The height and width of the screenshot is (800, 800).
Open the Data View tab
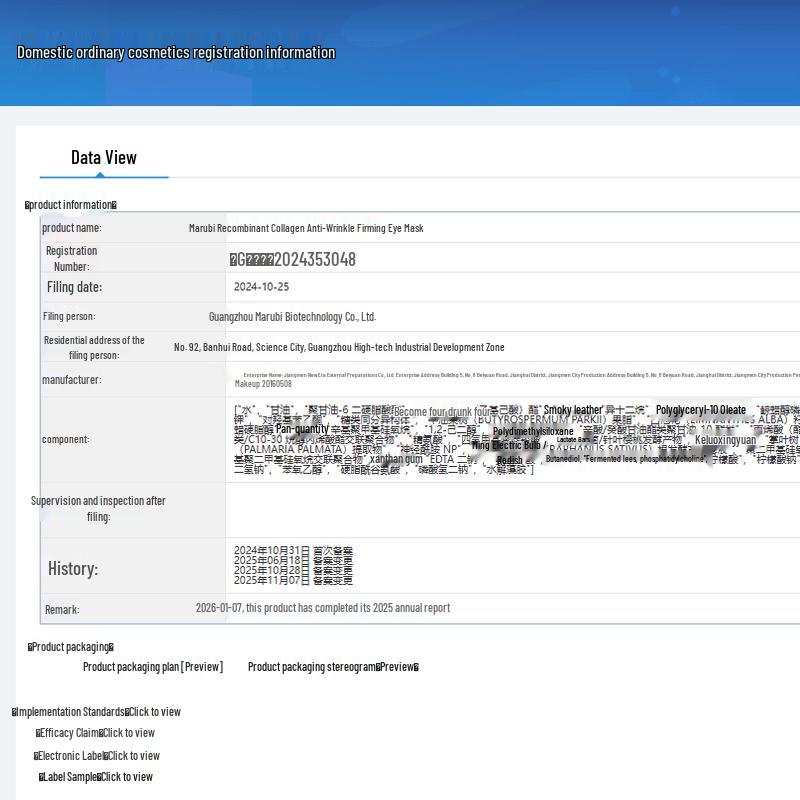[x=104, y=158]
